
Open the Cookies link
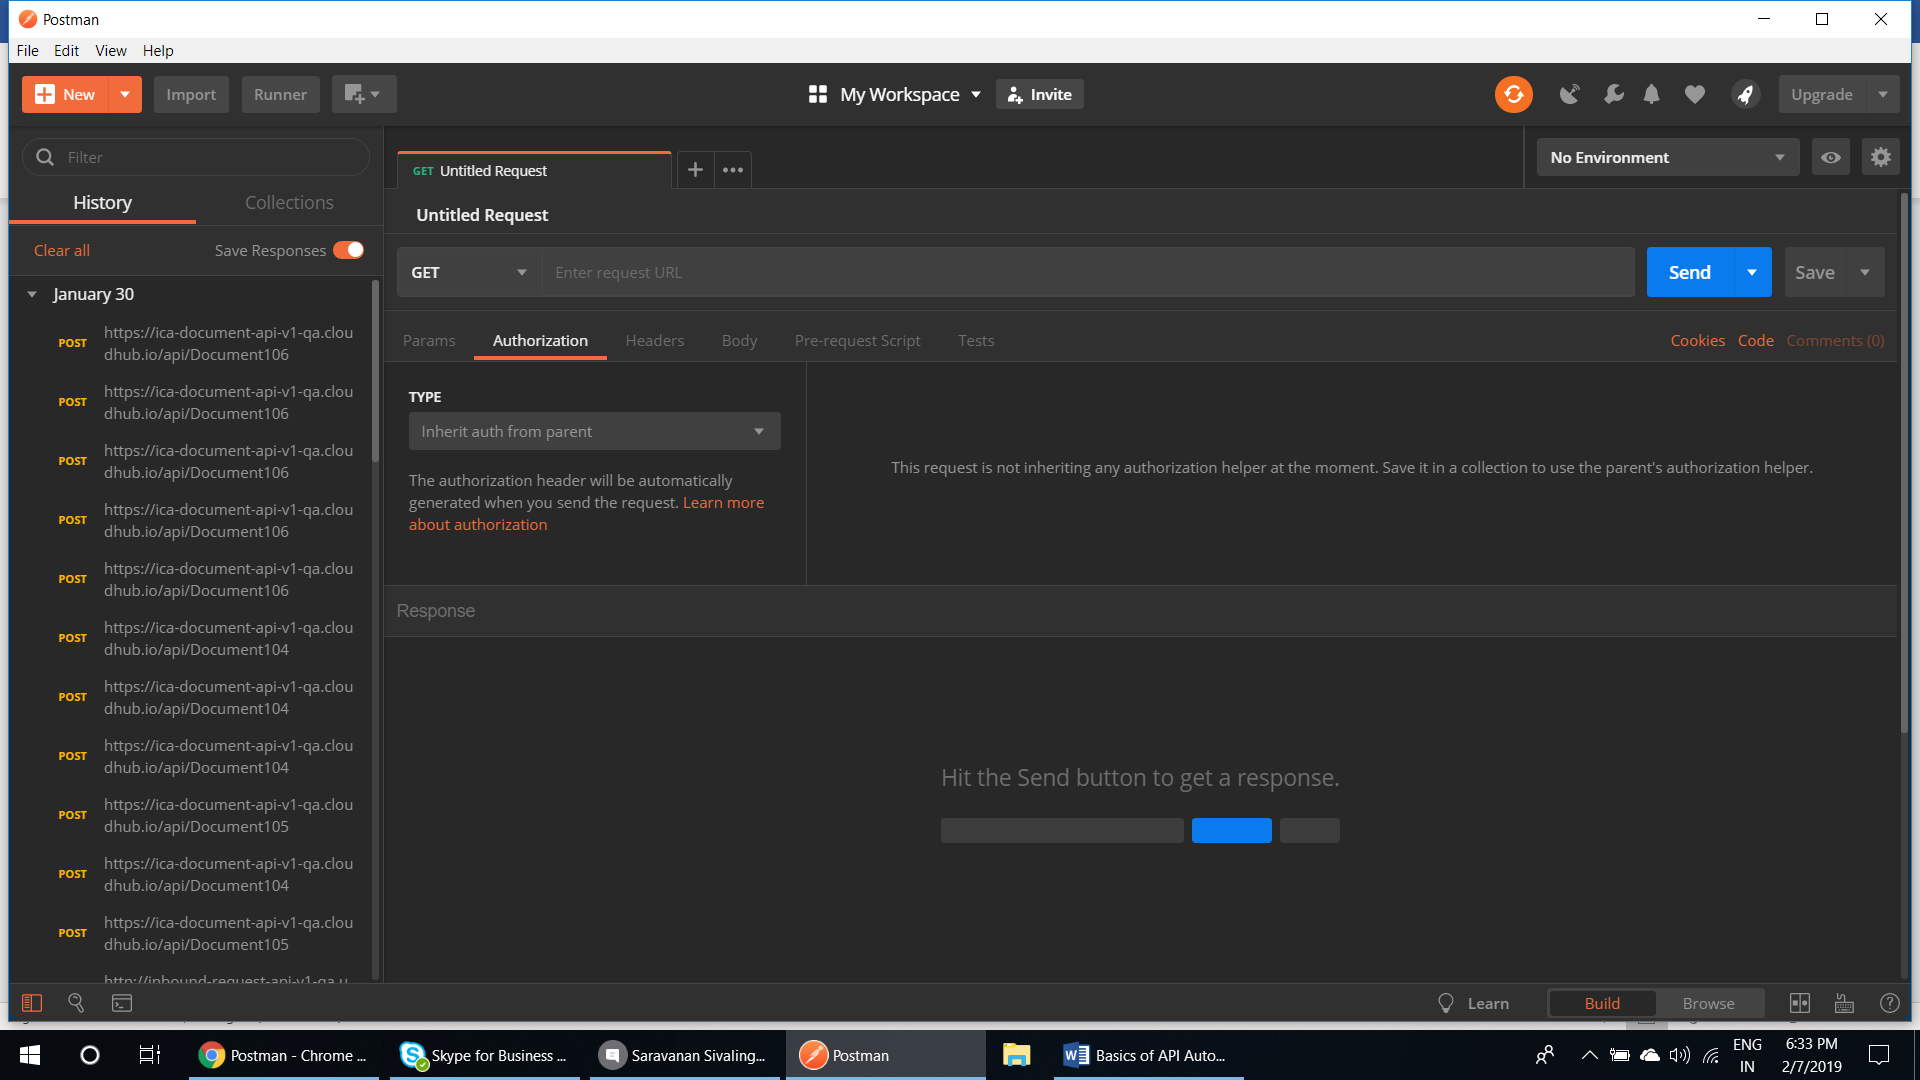click(x=1697, y=340)
